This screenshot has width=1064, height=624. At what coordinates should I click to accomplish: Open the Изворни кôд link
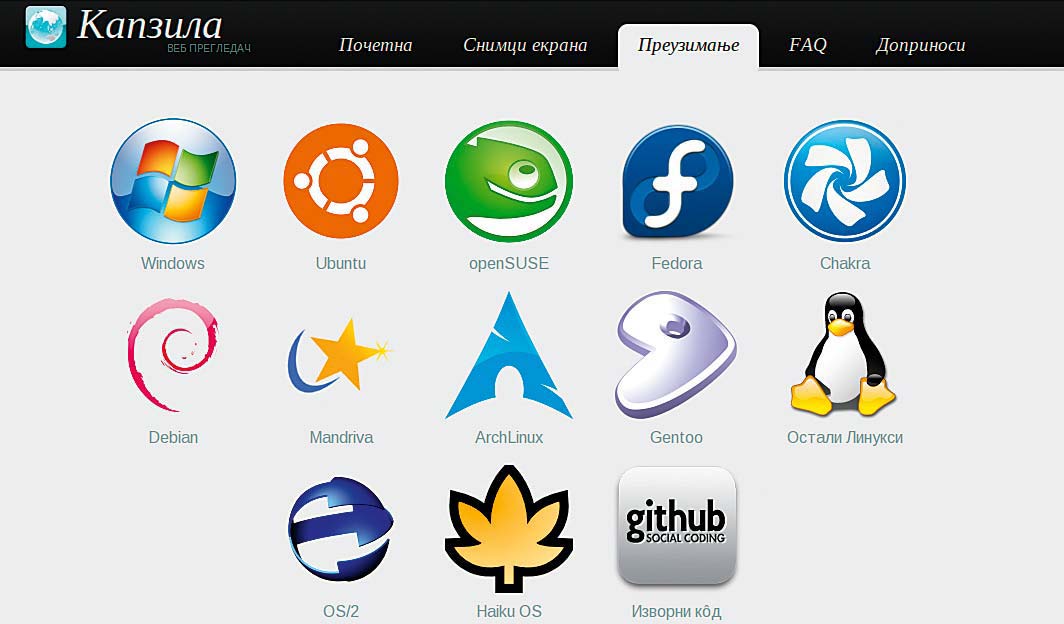coord(677,611)
